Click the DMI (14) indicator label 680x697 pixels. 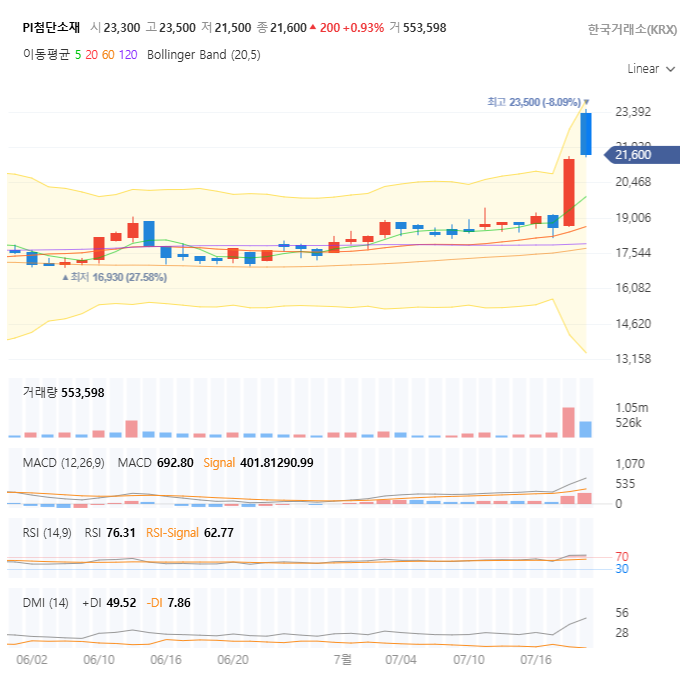tap(45, 603)
